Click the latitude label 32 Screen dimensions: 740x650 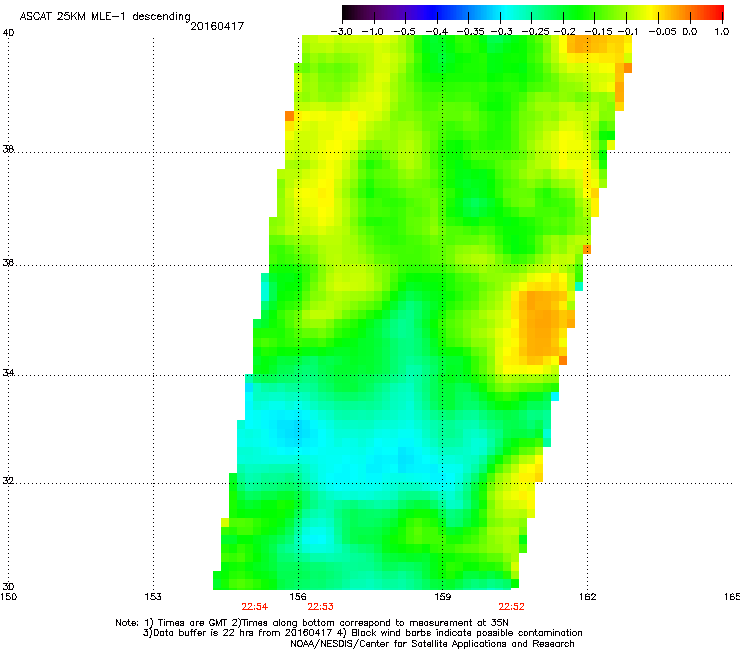pos(8,481)
